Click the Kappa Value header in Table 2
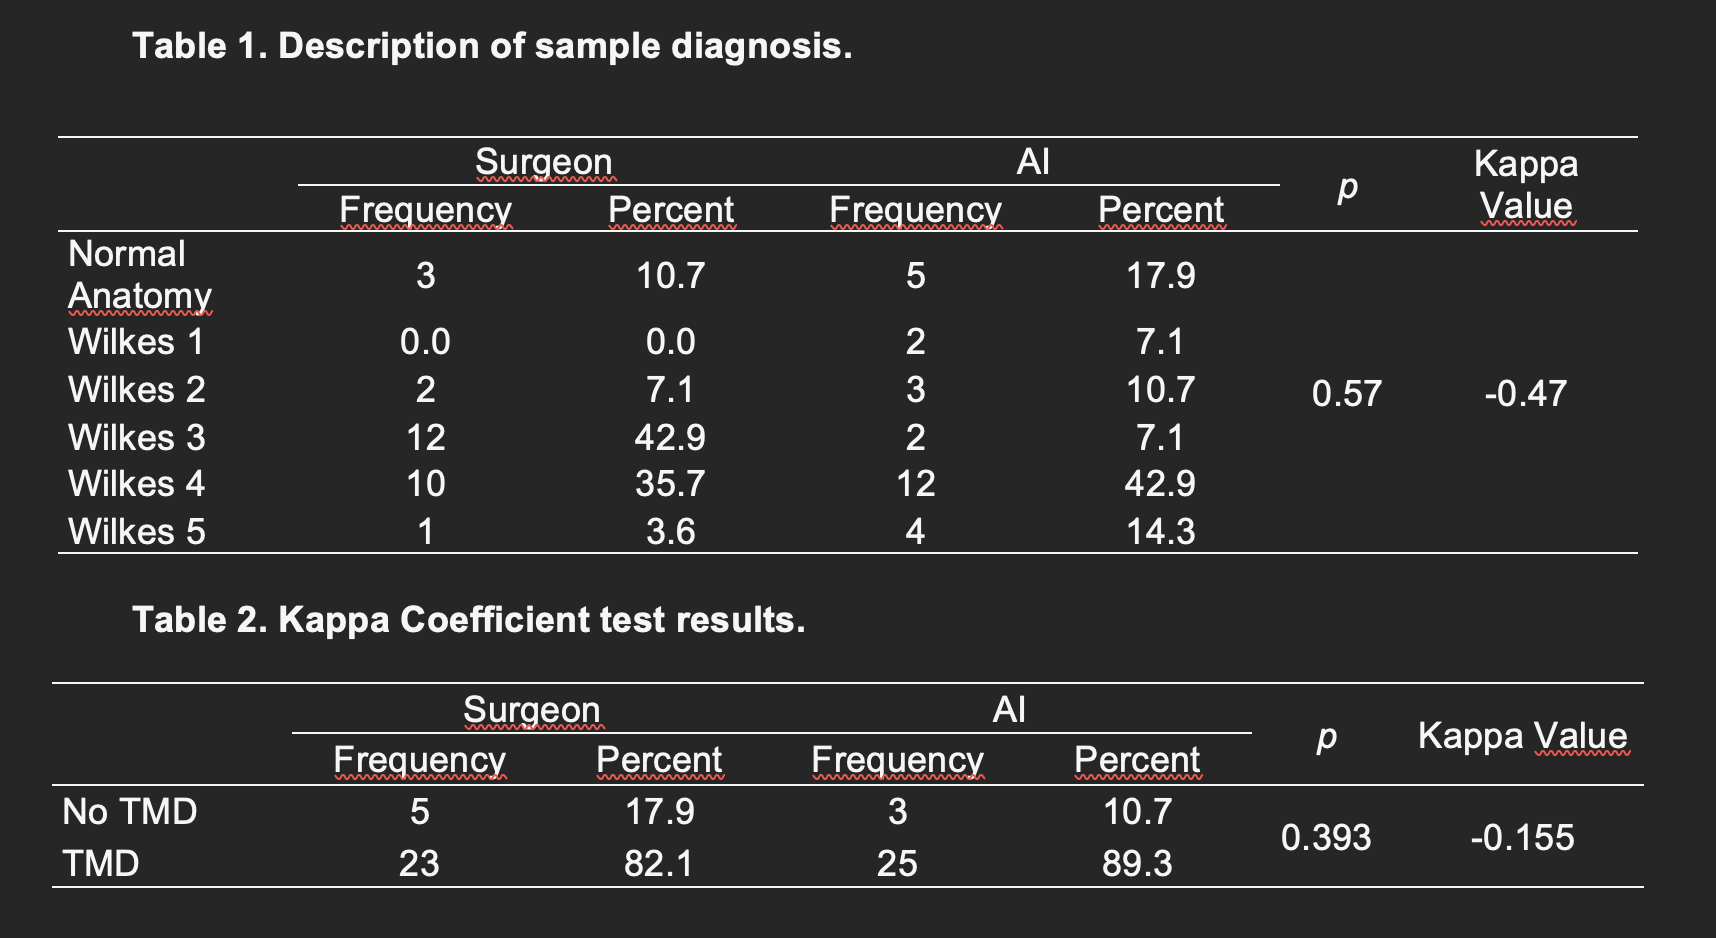 [1522, 736]
